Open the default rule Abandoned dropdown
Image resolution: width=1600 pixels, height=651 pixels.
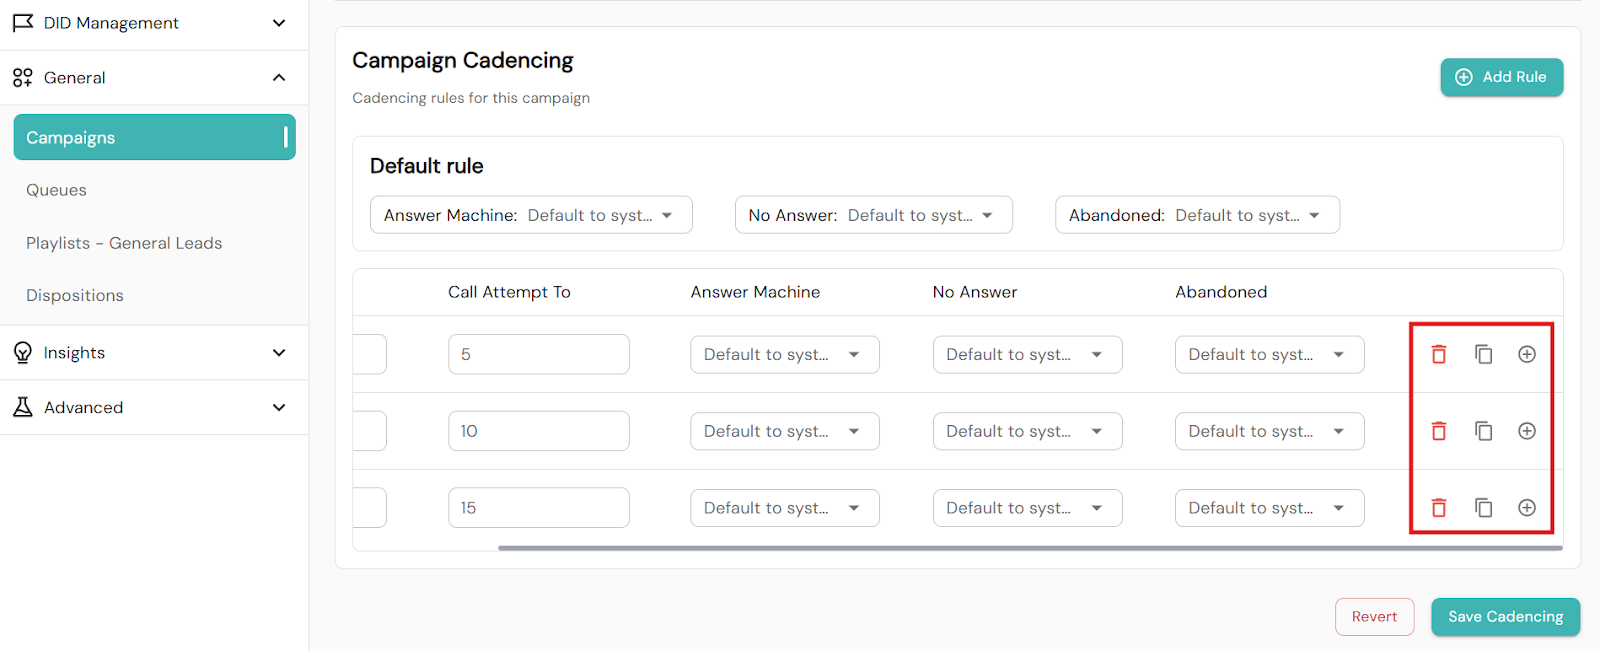click(1197, 215)
